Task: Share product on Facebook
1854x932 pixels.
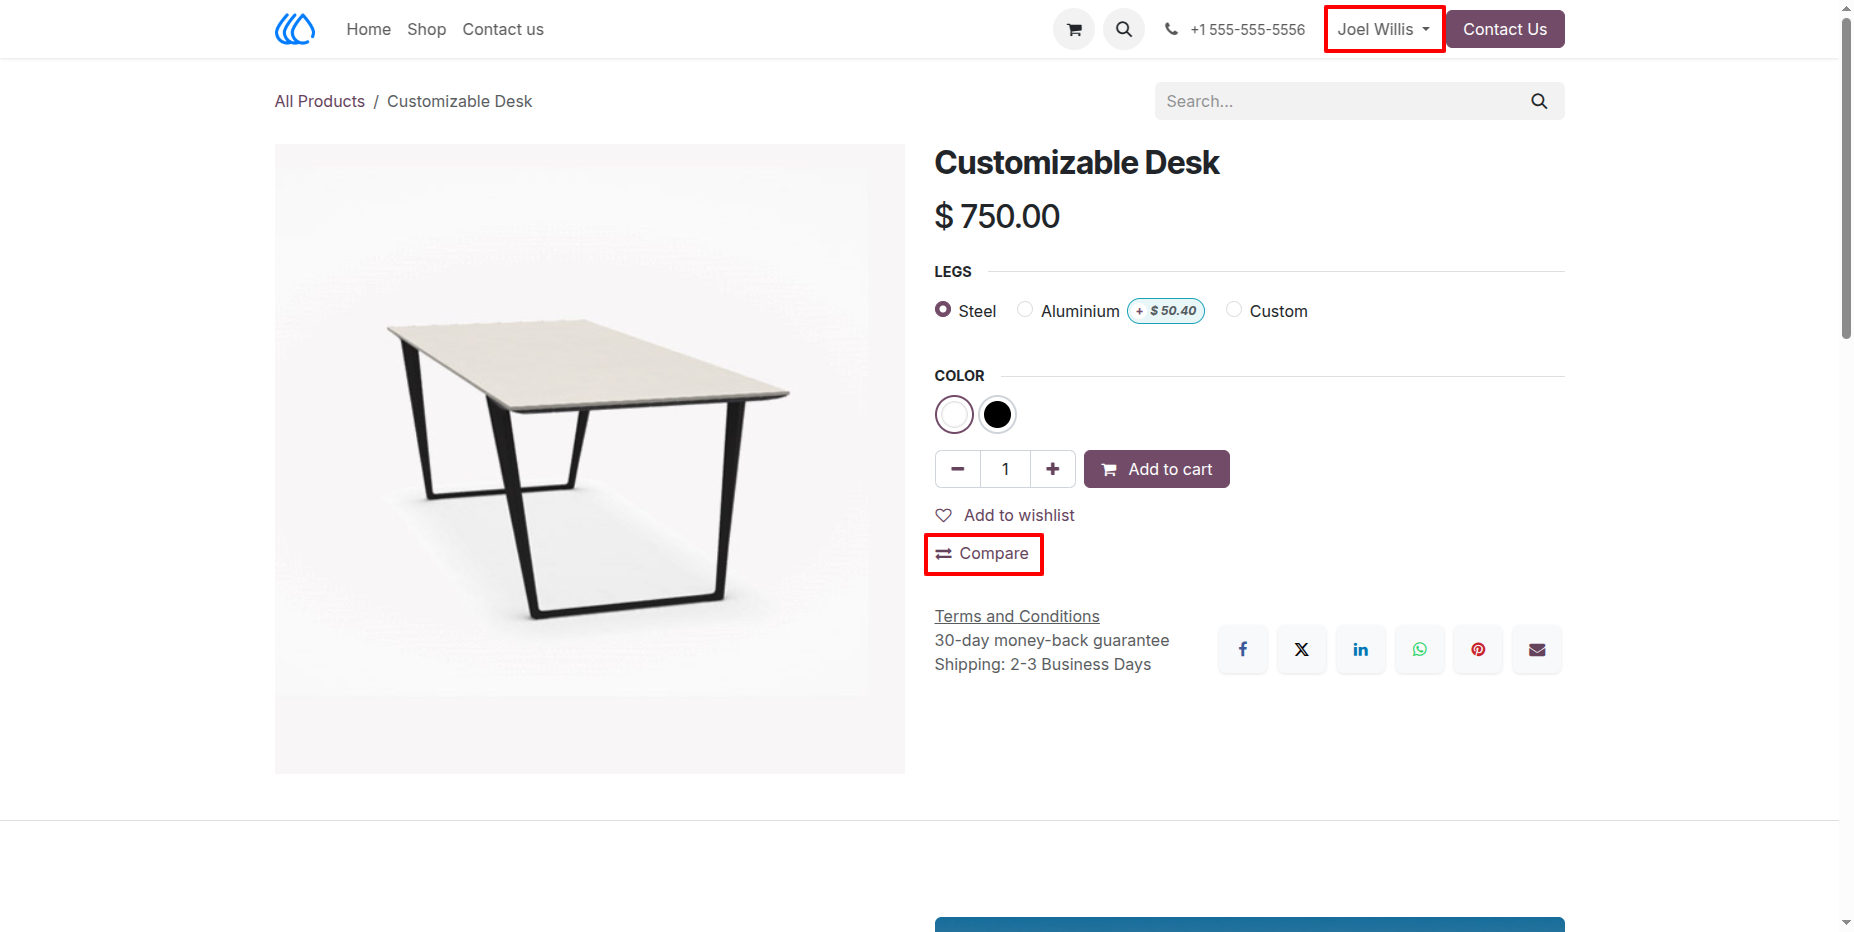Action: click(x=1243, y=649)
